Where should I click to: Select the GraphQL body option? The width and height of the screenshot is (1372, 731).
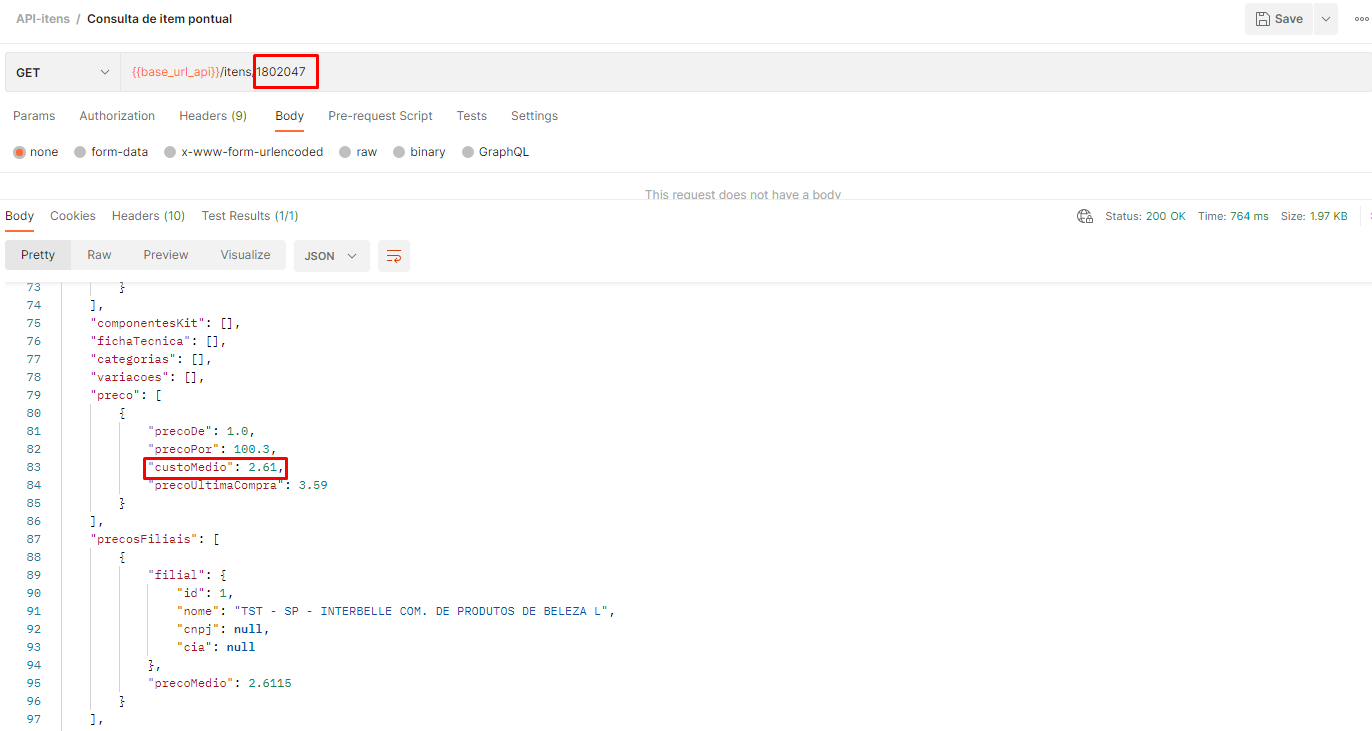coord(495,152)
